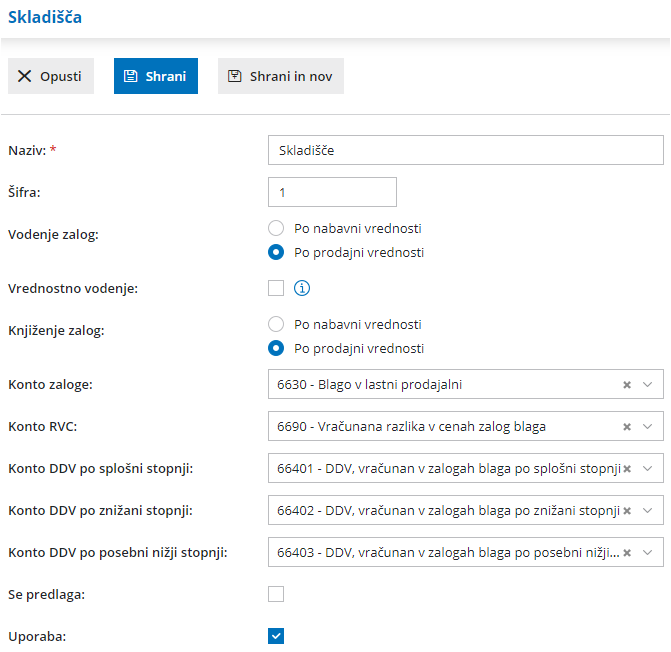This screenshot has height=652, width=671.
Task: Open the Konto RVC dropdown arrow
Action: coord(648,427)
